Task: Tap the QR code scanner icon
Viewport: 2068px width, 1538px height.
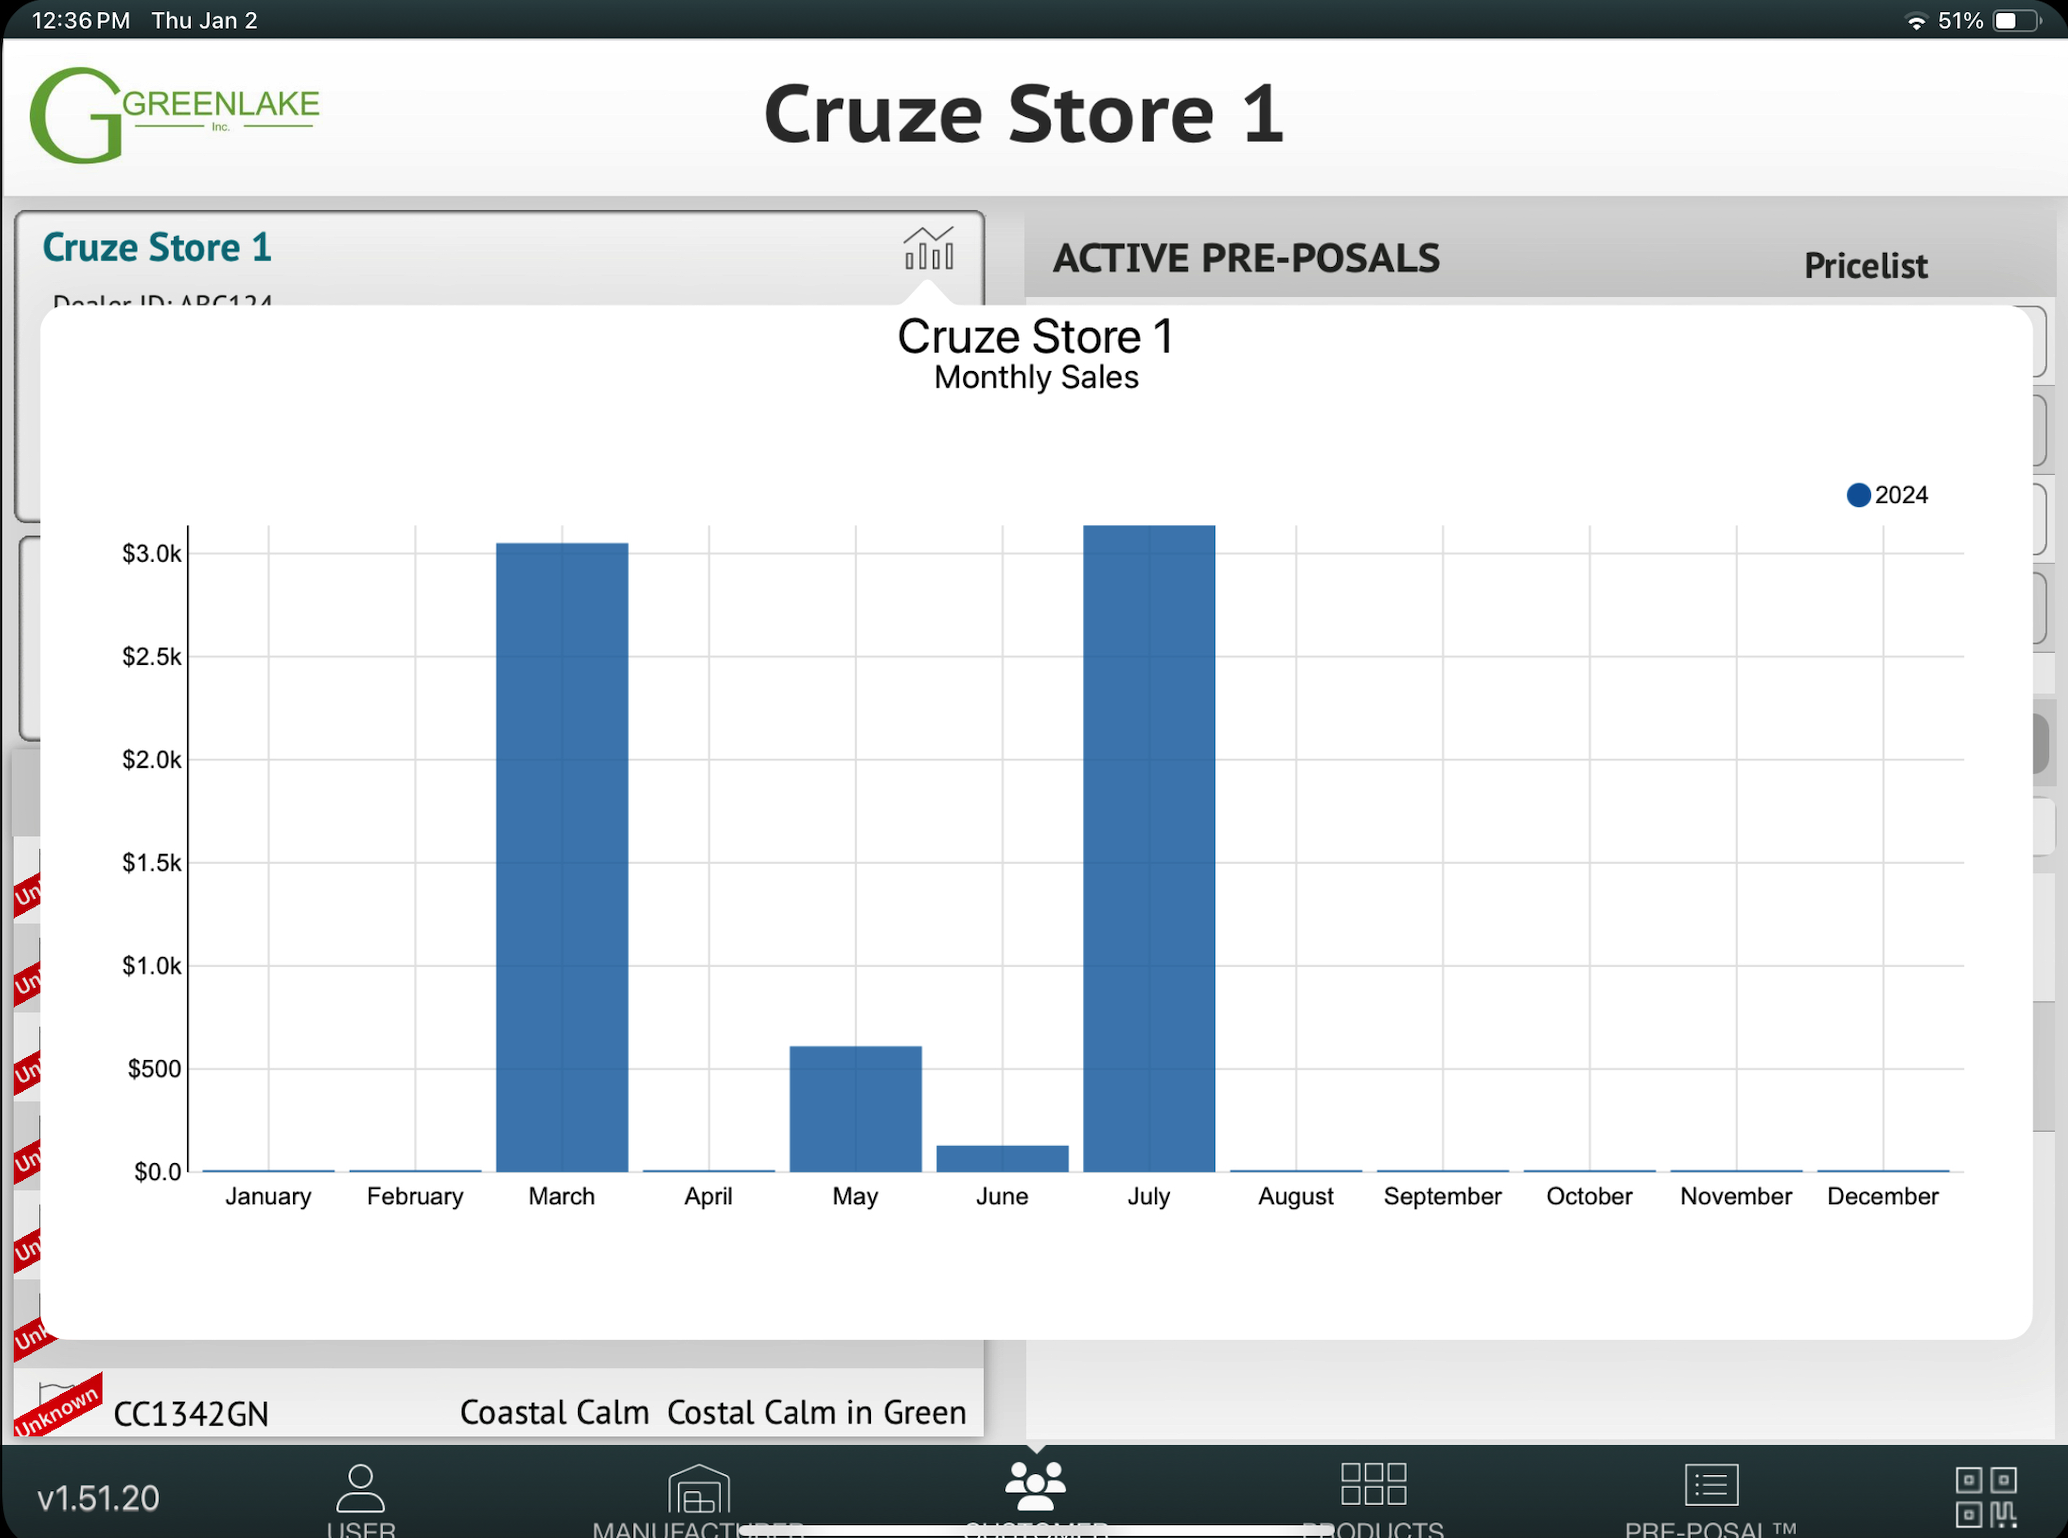Action: [x=1986, y=1497]
